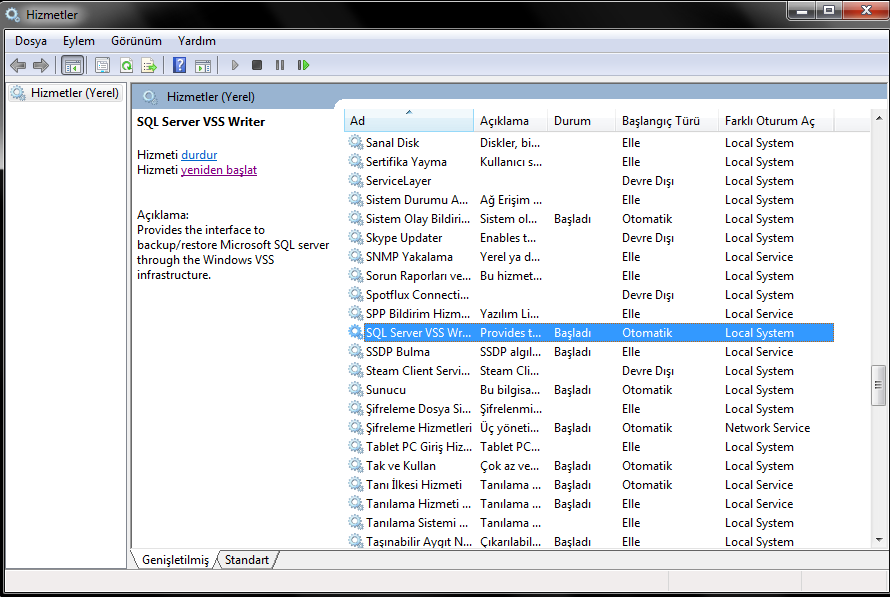Click the gear icon beside Sanal Disk
The width and height of the screenshot is (890, 597).
coord(356,142)
